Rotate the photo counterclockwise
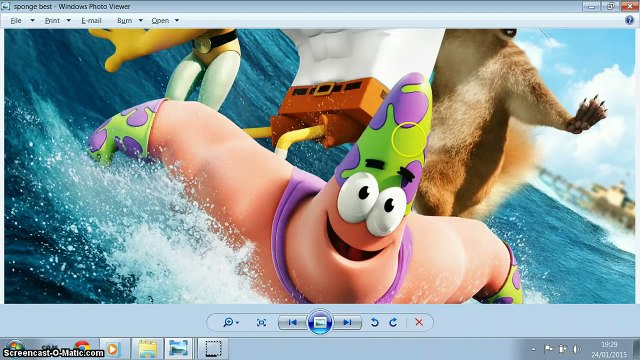 click(374, 322)
